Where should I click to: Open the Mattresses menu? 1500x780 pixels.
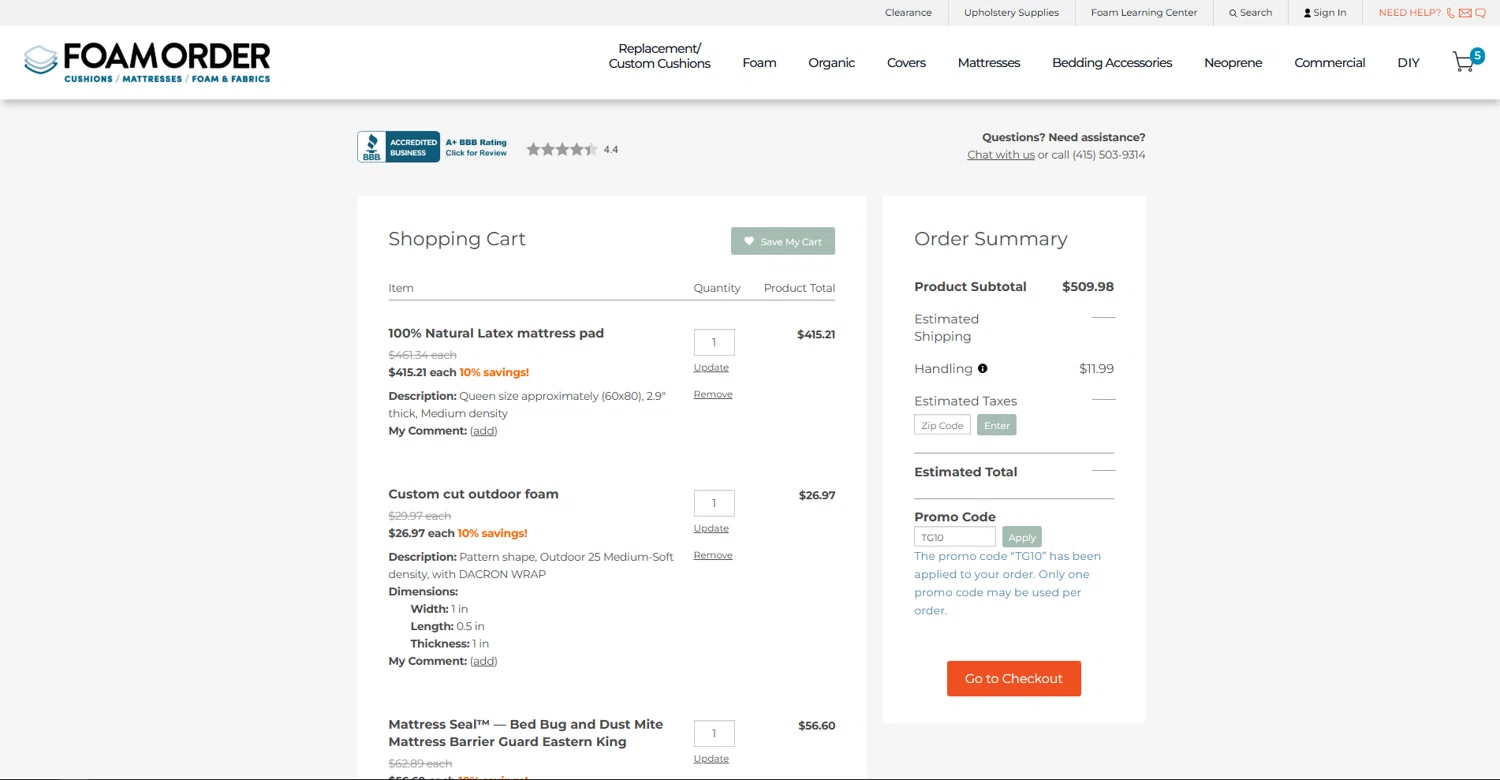click(989, 62)
